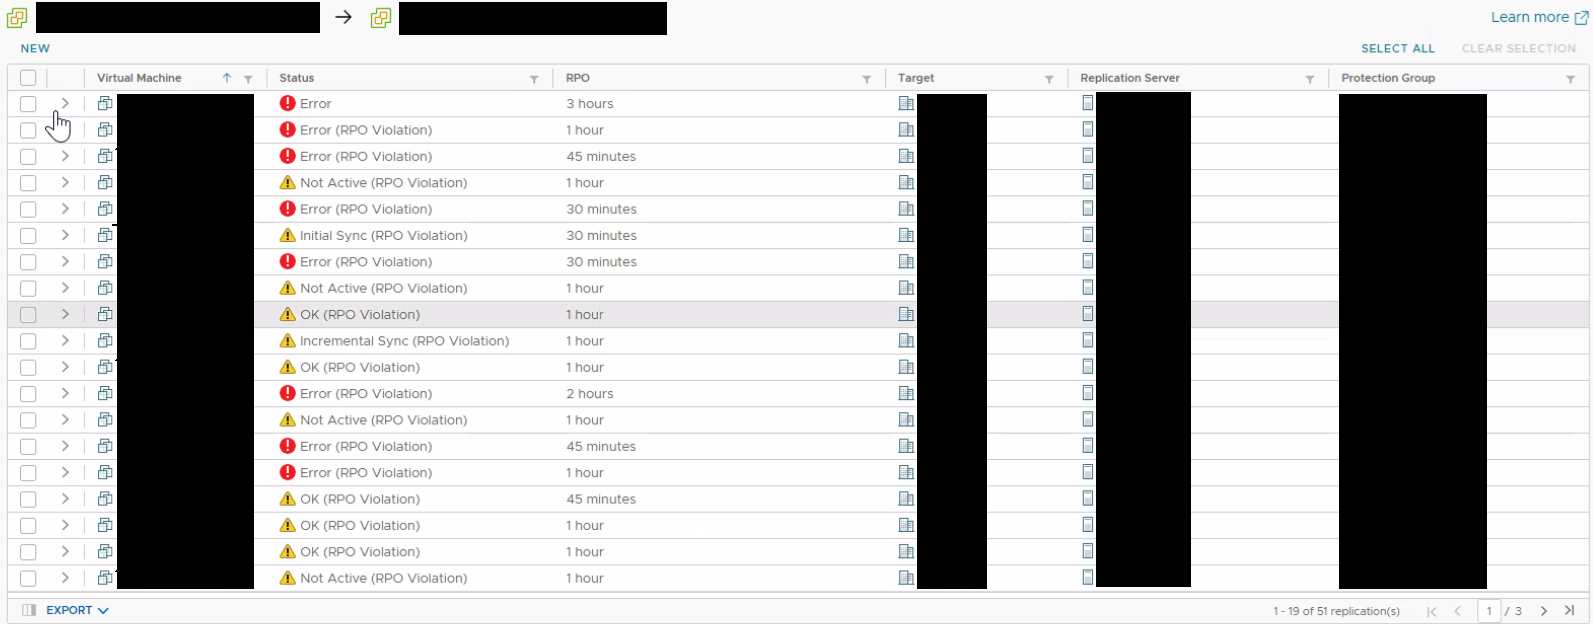This screenshot has width=1593, height=624.
Task: Tick the checkbox of the Error 3 hours row
Action: [x=28, y=104]
